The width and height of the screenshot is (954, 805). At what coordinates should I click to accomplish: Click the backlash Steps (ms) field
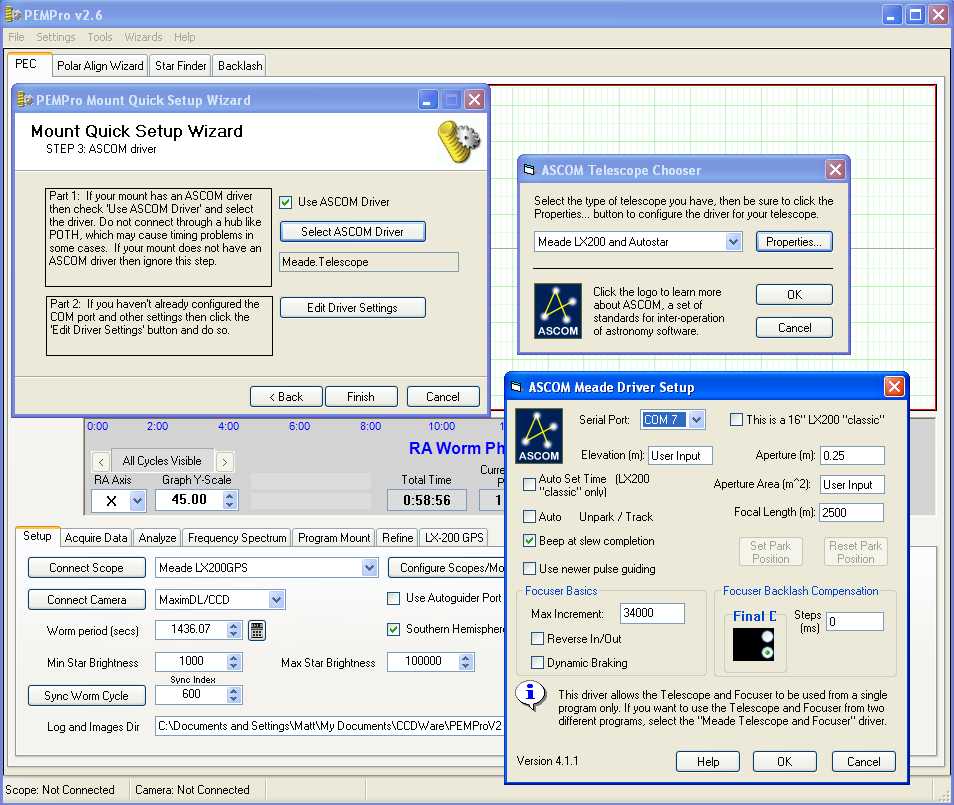854,621
